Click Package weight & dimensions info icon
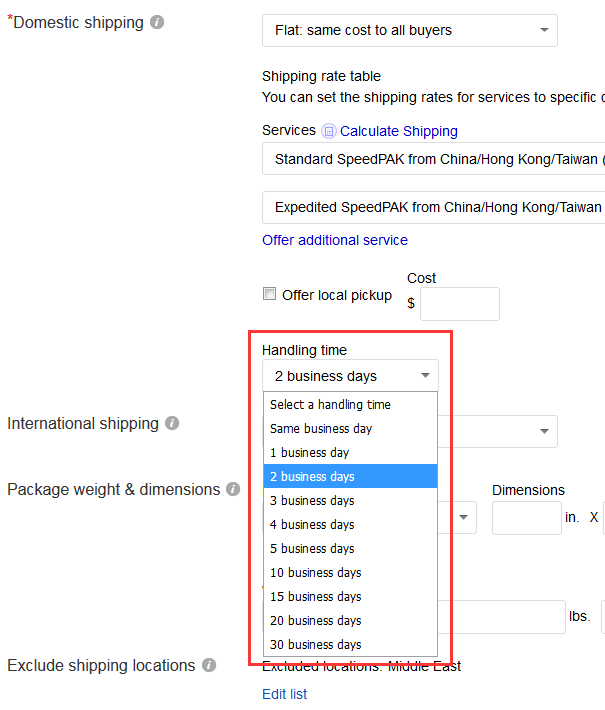The height and width of the screenshot is (710, 605). pyautogui.click(x=233, y=489)
